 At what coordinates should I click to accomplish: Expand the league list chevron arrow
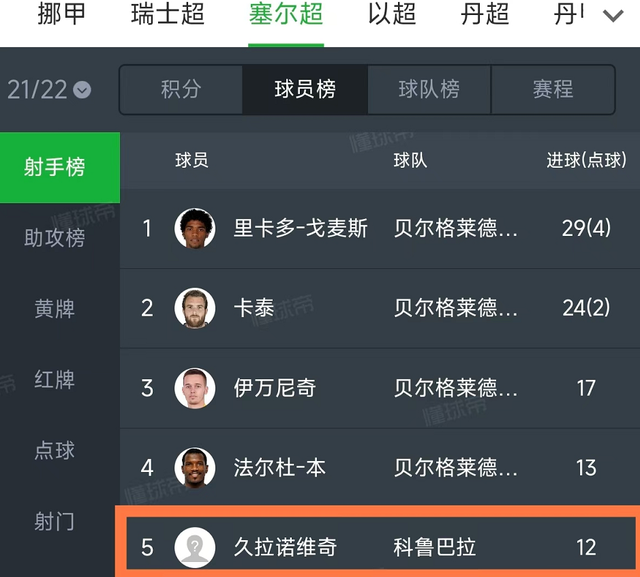pyautogui.click(x=612, y=15)
